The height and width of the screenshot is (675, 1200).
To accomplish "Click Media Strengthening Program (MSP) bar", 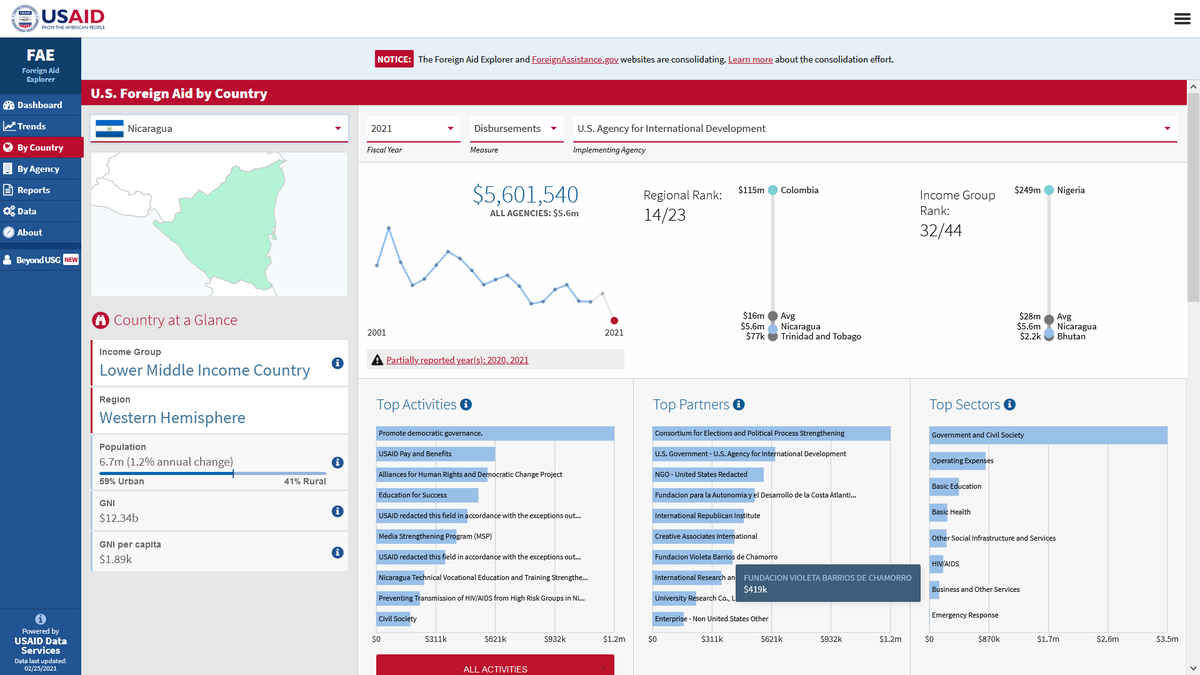I will point(416,536).
